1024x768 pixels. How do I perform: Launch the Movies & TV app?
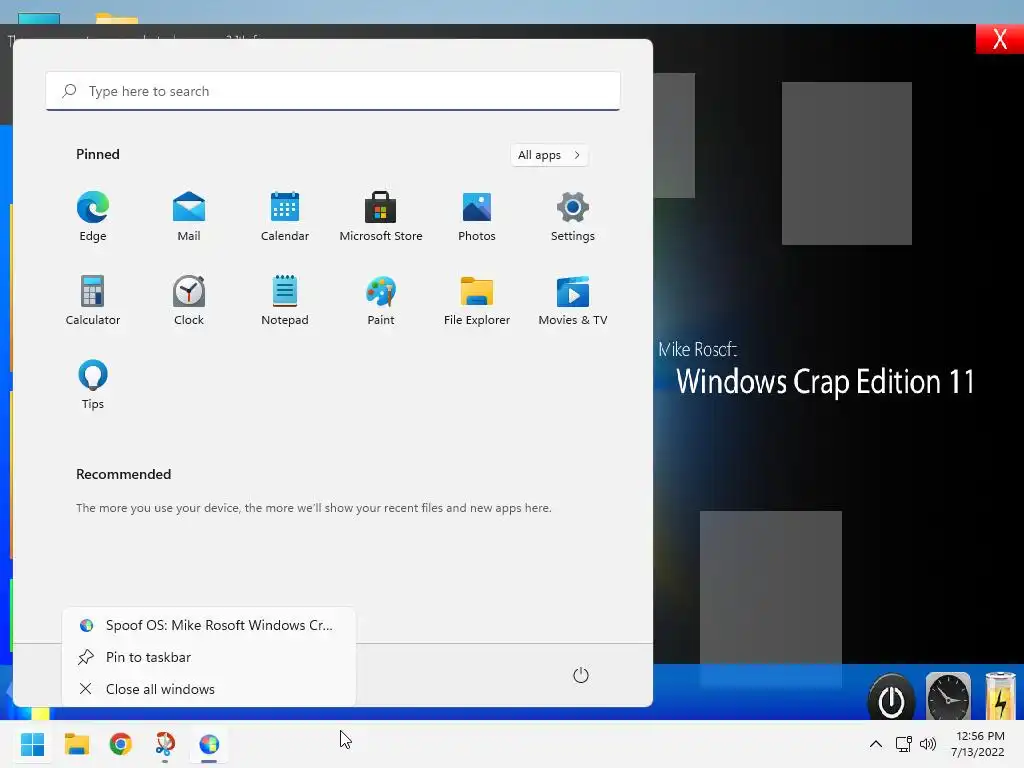573,300
